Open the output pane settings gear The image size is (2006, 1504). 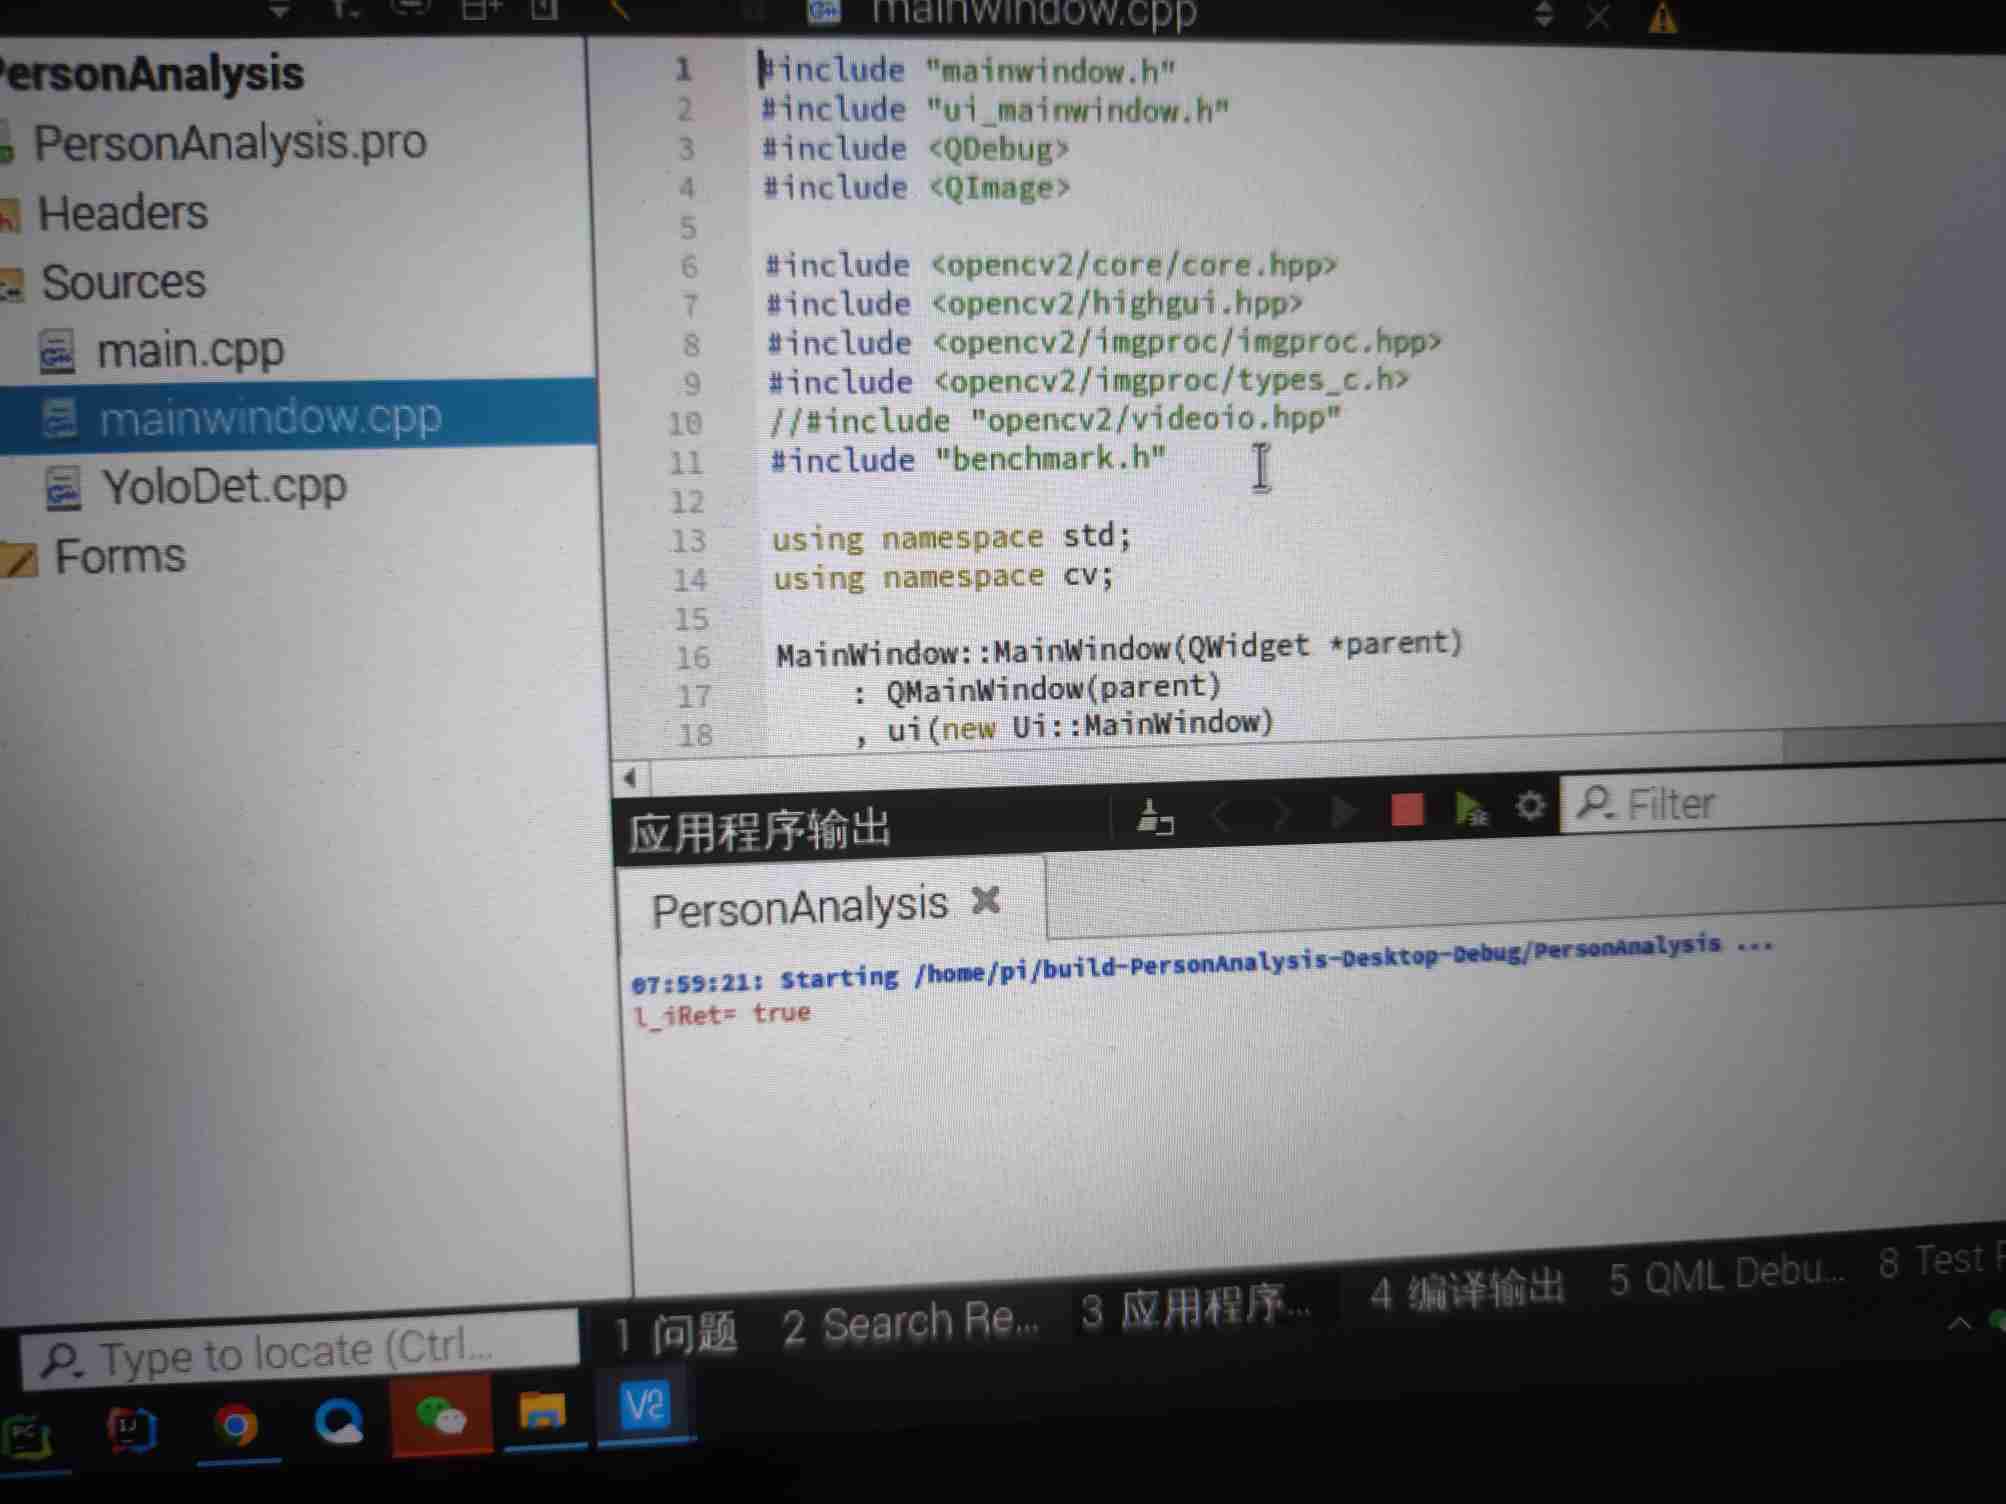(1529, 806)
